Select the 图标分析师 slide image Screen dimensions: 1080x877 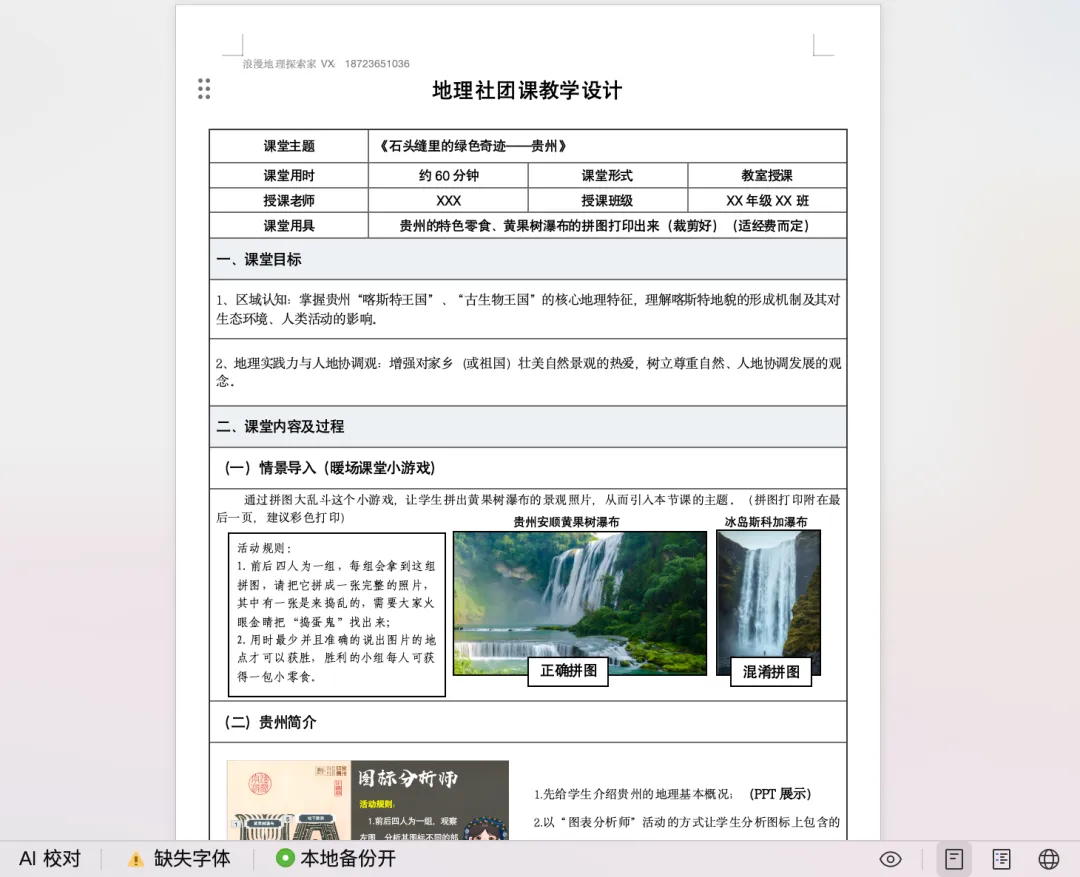368,800
